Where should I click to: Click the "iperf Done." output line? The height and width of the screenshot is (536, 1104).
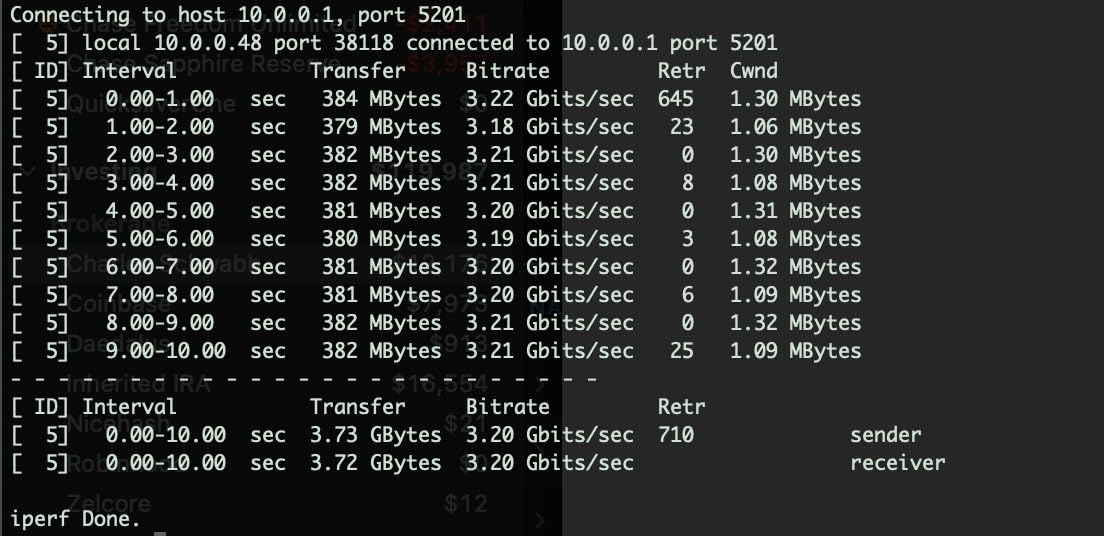pyautogui.click(x=75, y=519)
